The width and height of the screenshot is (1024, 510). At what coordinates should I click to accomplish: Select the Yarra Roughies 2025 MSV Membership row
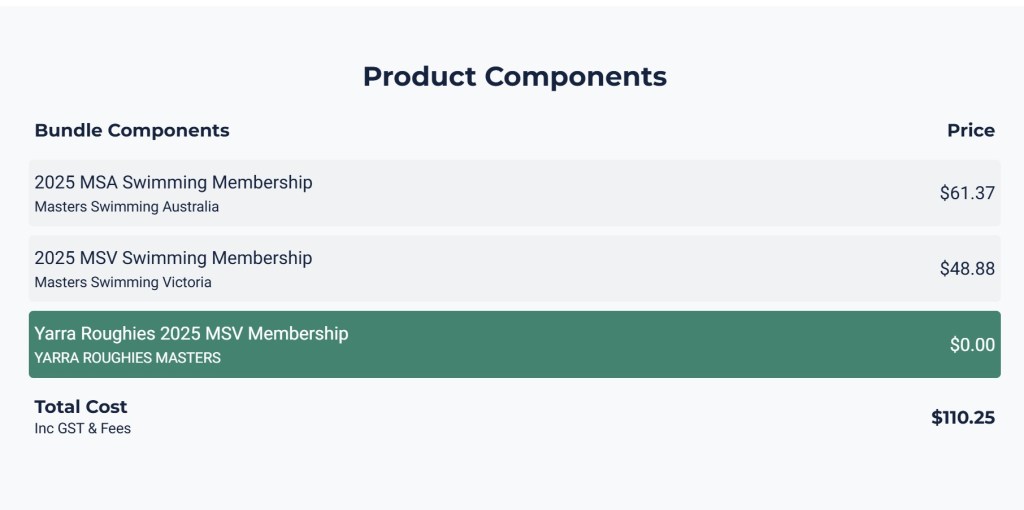tap(600, 344)
